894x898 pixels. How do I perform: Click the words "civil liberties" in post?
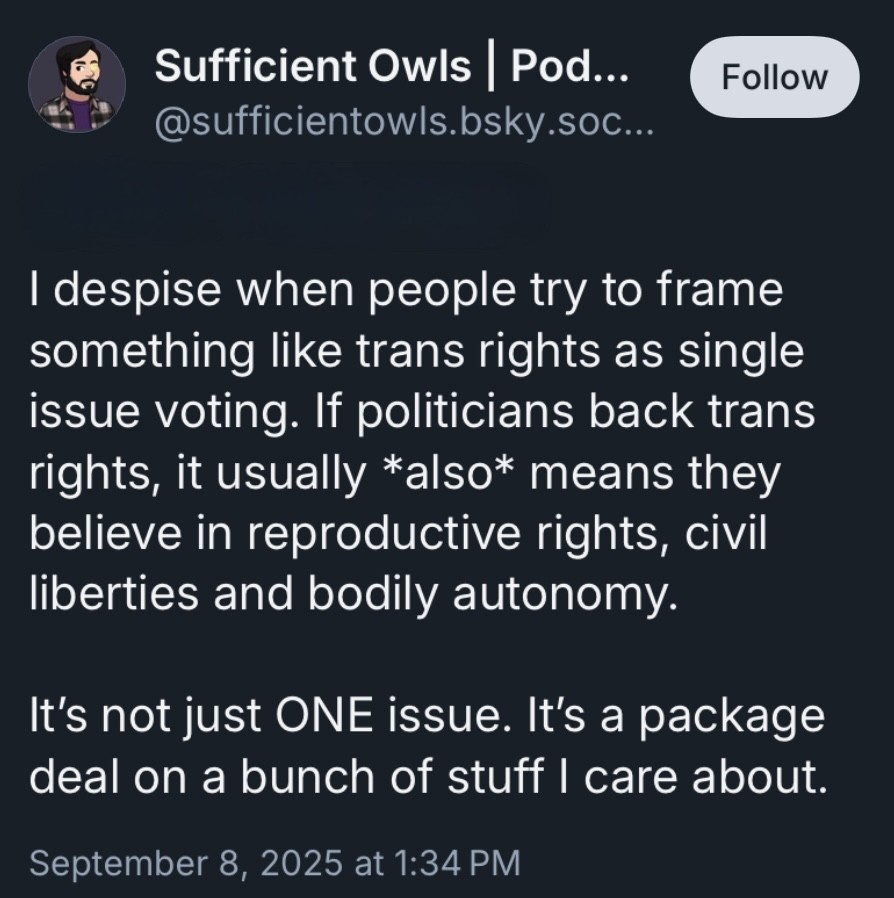click(728, 532)
